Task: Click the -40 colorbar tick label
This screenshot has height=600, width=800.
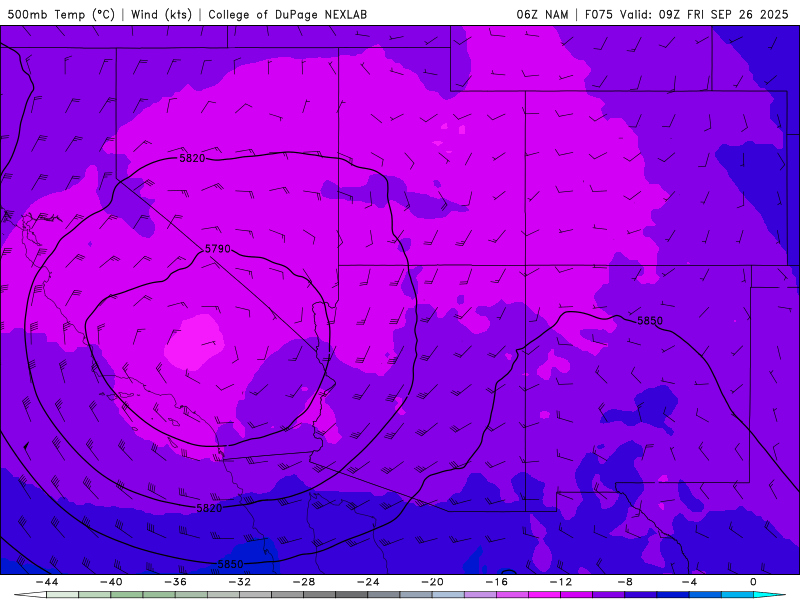Action: [x=111, y=582]
